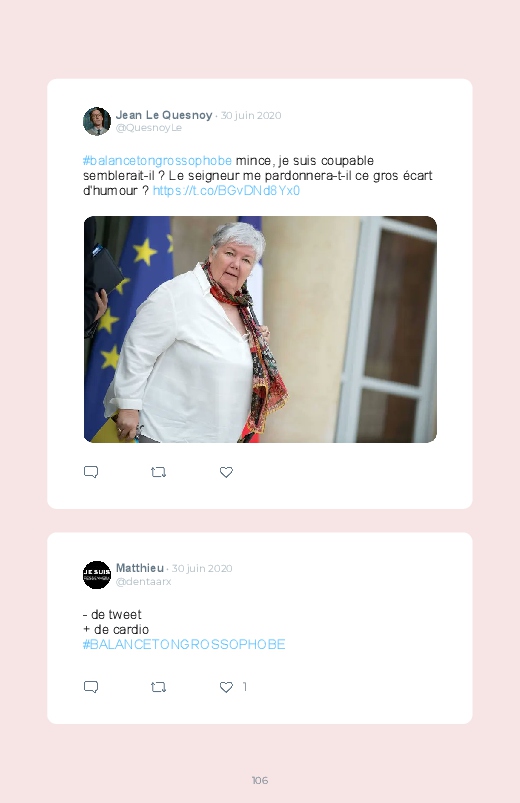Like Matthieu's tweet with heart icon

226,687
